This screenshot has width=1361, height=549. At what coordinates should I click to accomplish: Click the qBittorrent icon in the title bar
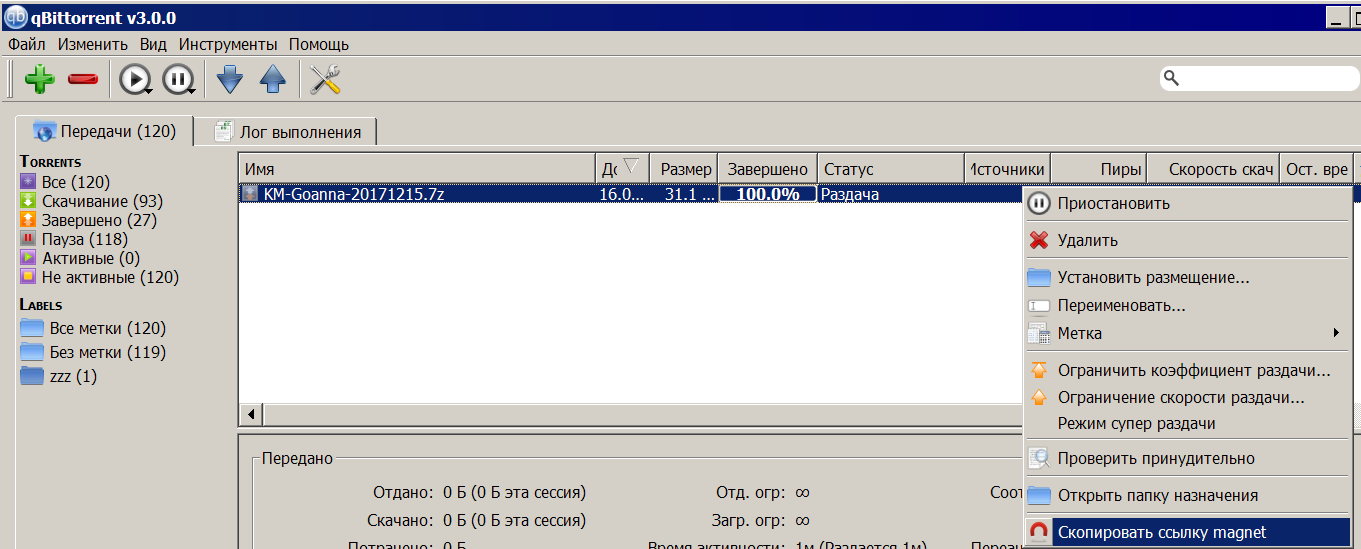(16, 17)
